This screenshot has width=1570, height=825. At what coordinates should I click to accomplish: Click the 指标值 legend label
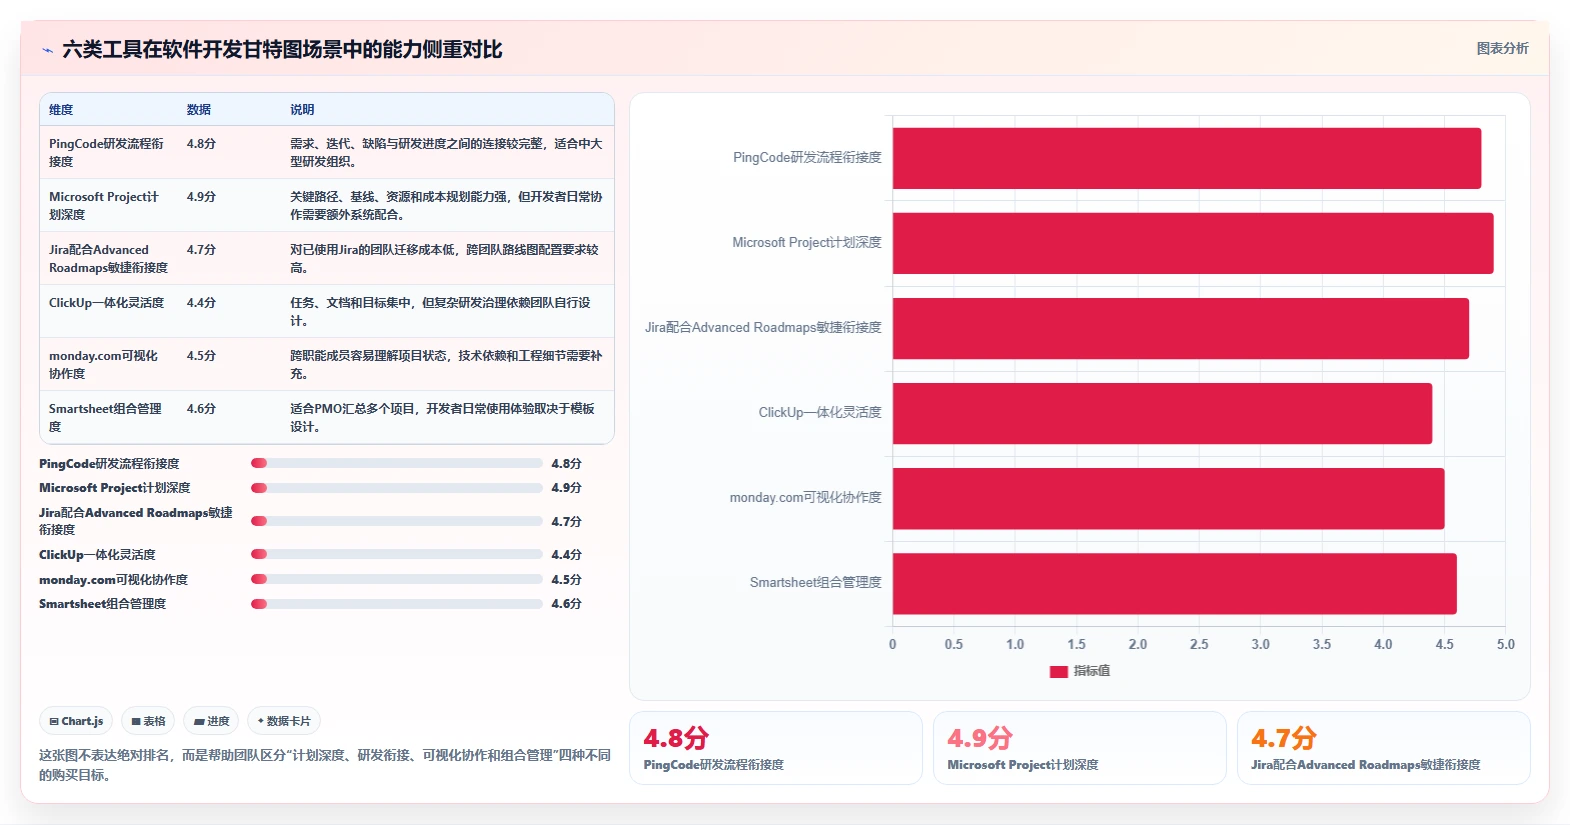(x=1092, y=672)
